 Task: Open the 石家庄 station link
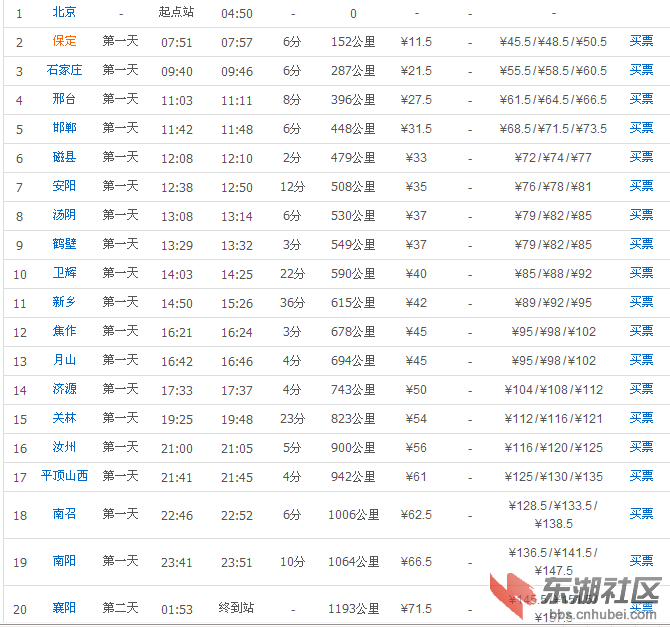coord(64,70)
